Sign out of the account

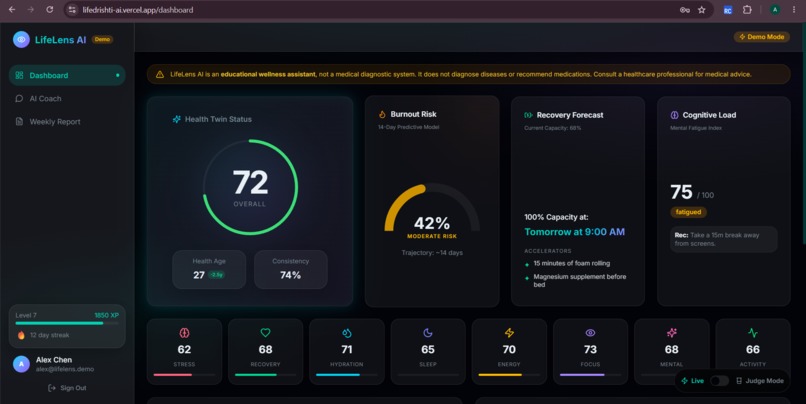[67, 388]
